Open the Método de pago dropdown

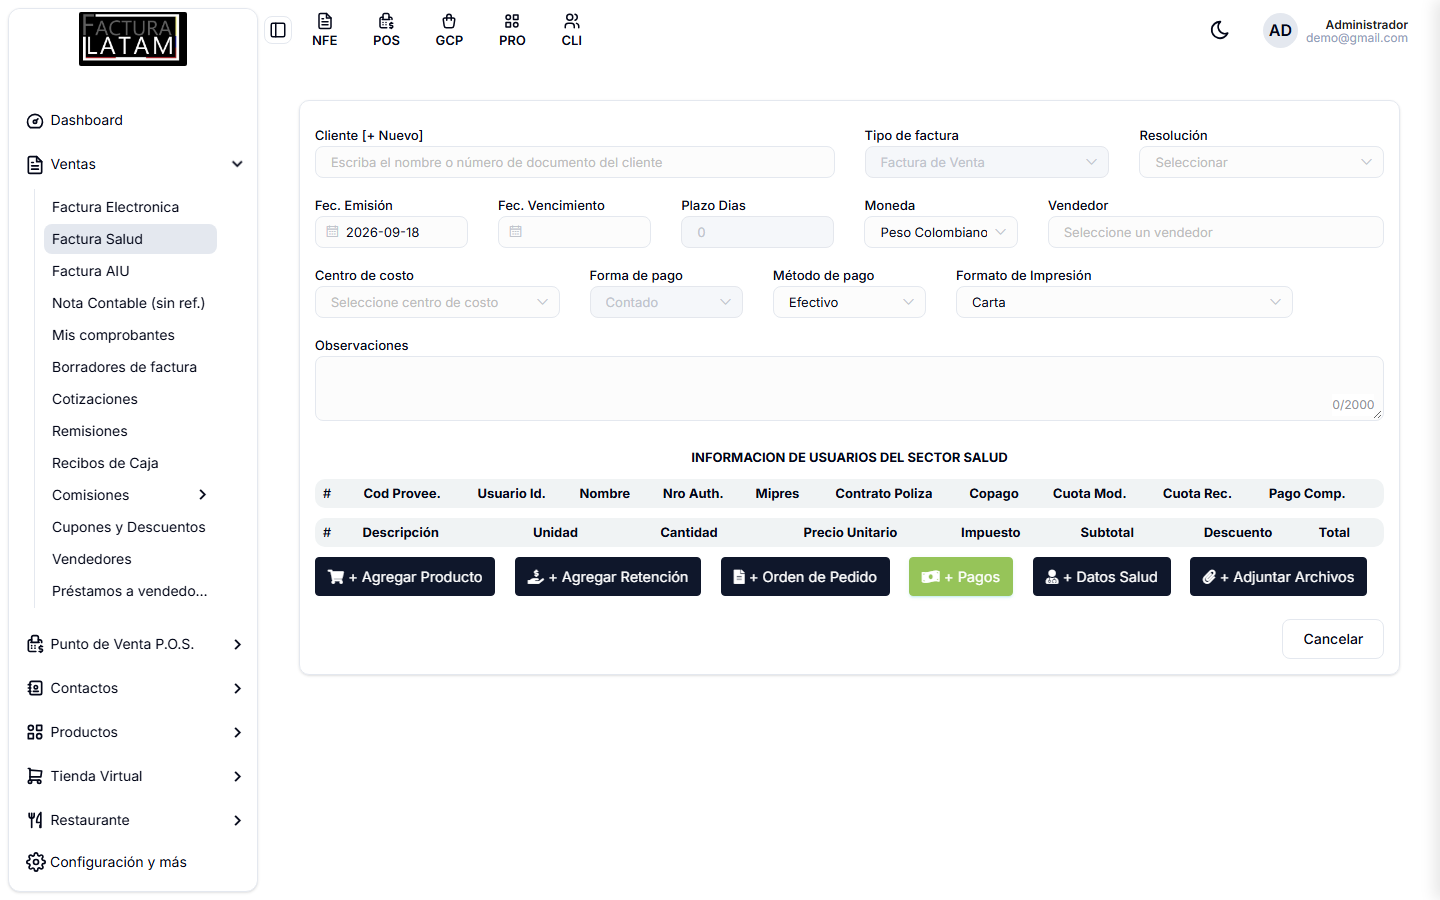[849, 302]
